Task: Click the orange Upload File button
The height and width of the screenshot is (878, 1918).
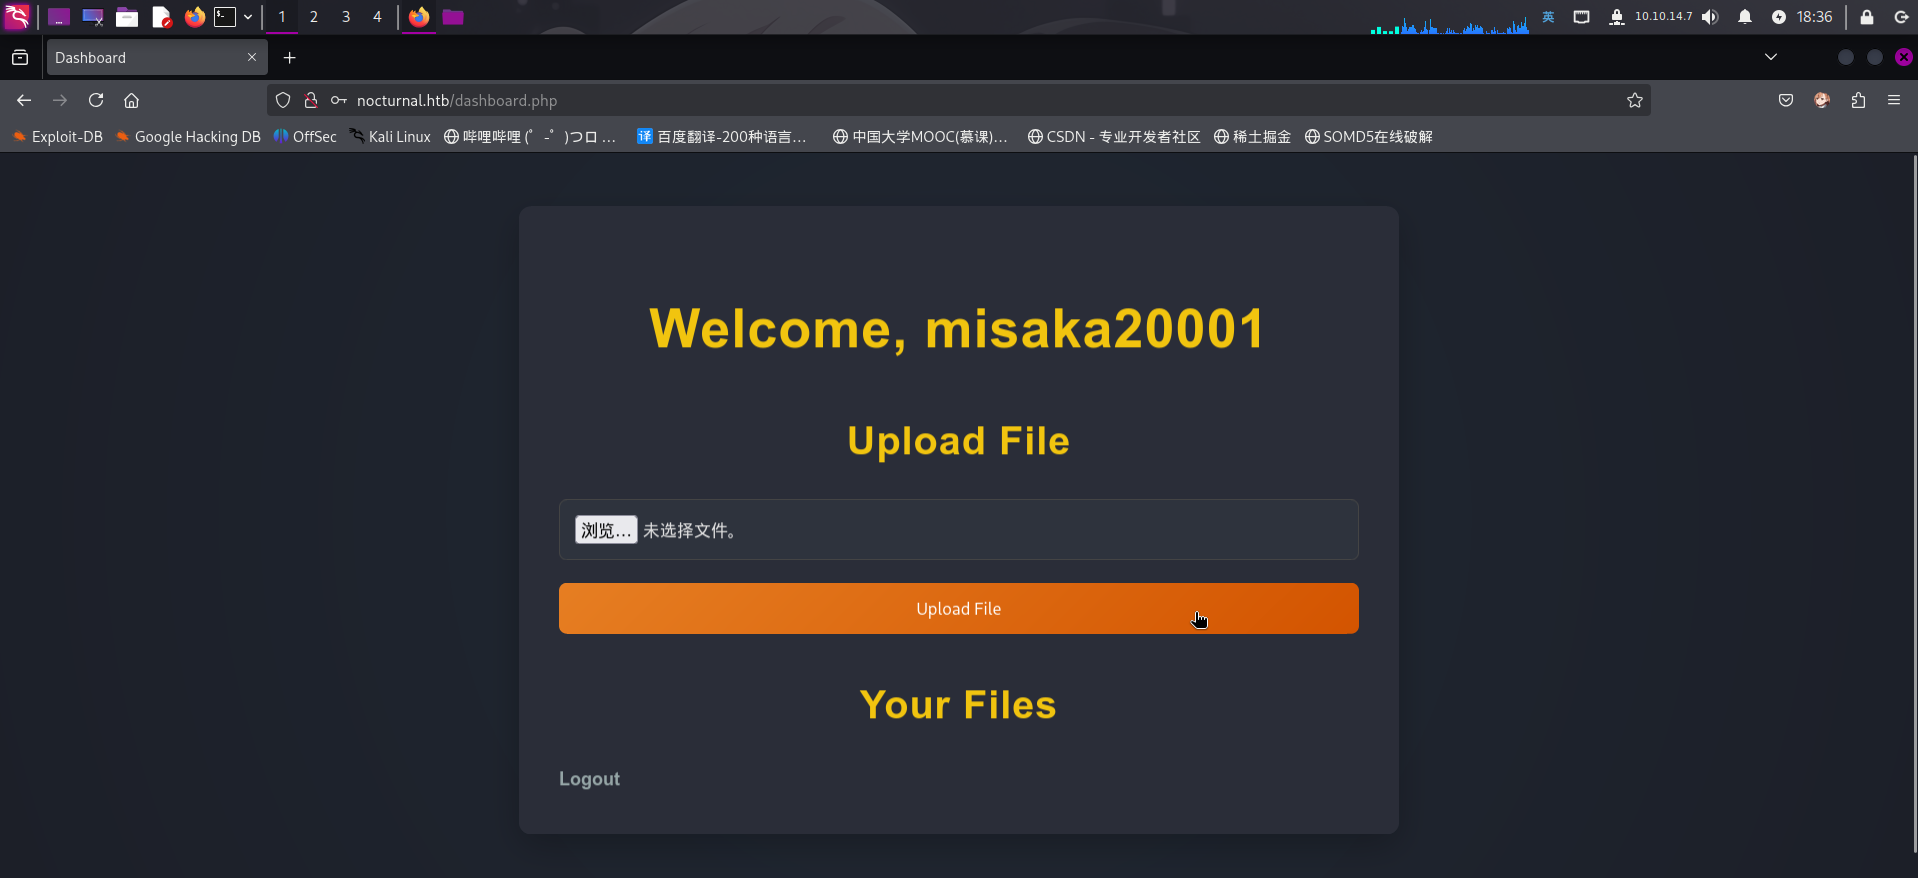Action: pos(958,608)
